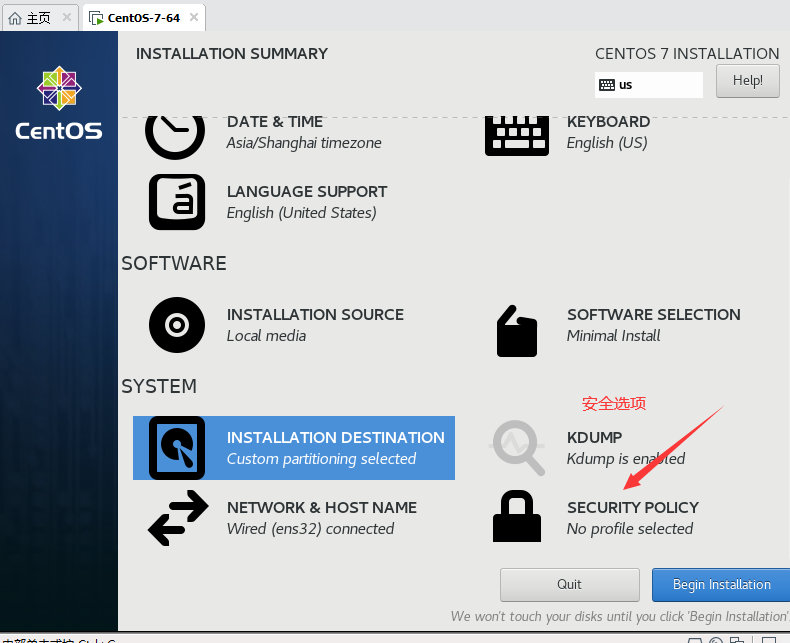The height and width of the screenshot is (643, 790).
Task: Switch to the 主页 tab
Action: click(40, 18)
